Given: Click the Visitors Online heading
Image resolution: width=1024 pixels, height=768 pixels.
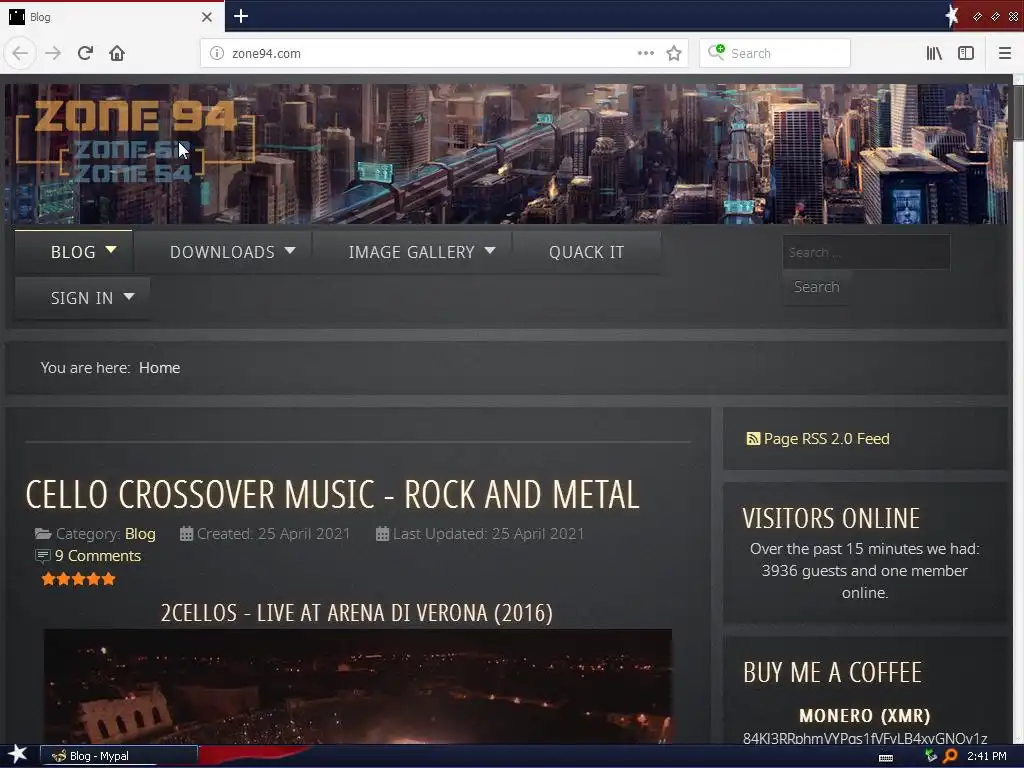Looking at the screenshot, I should coord(831,518).
